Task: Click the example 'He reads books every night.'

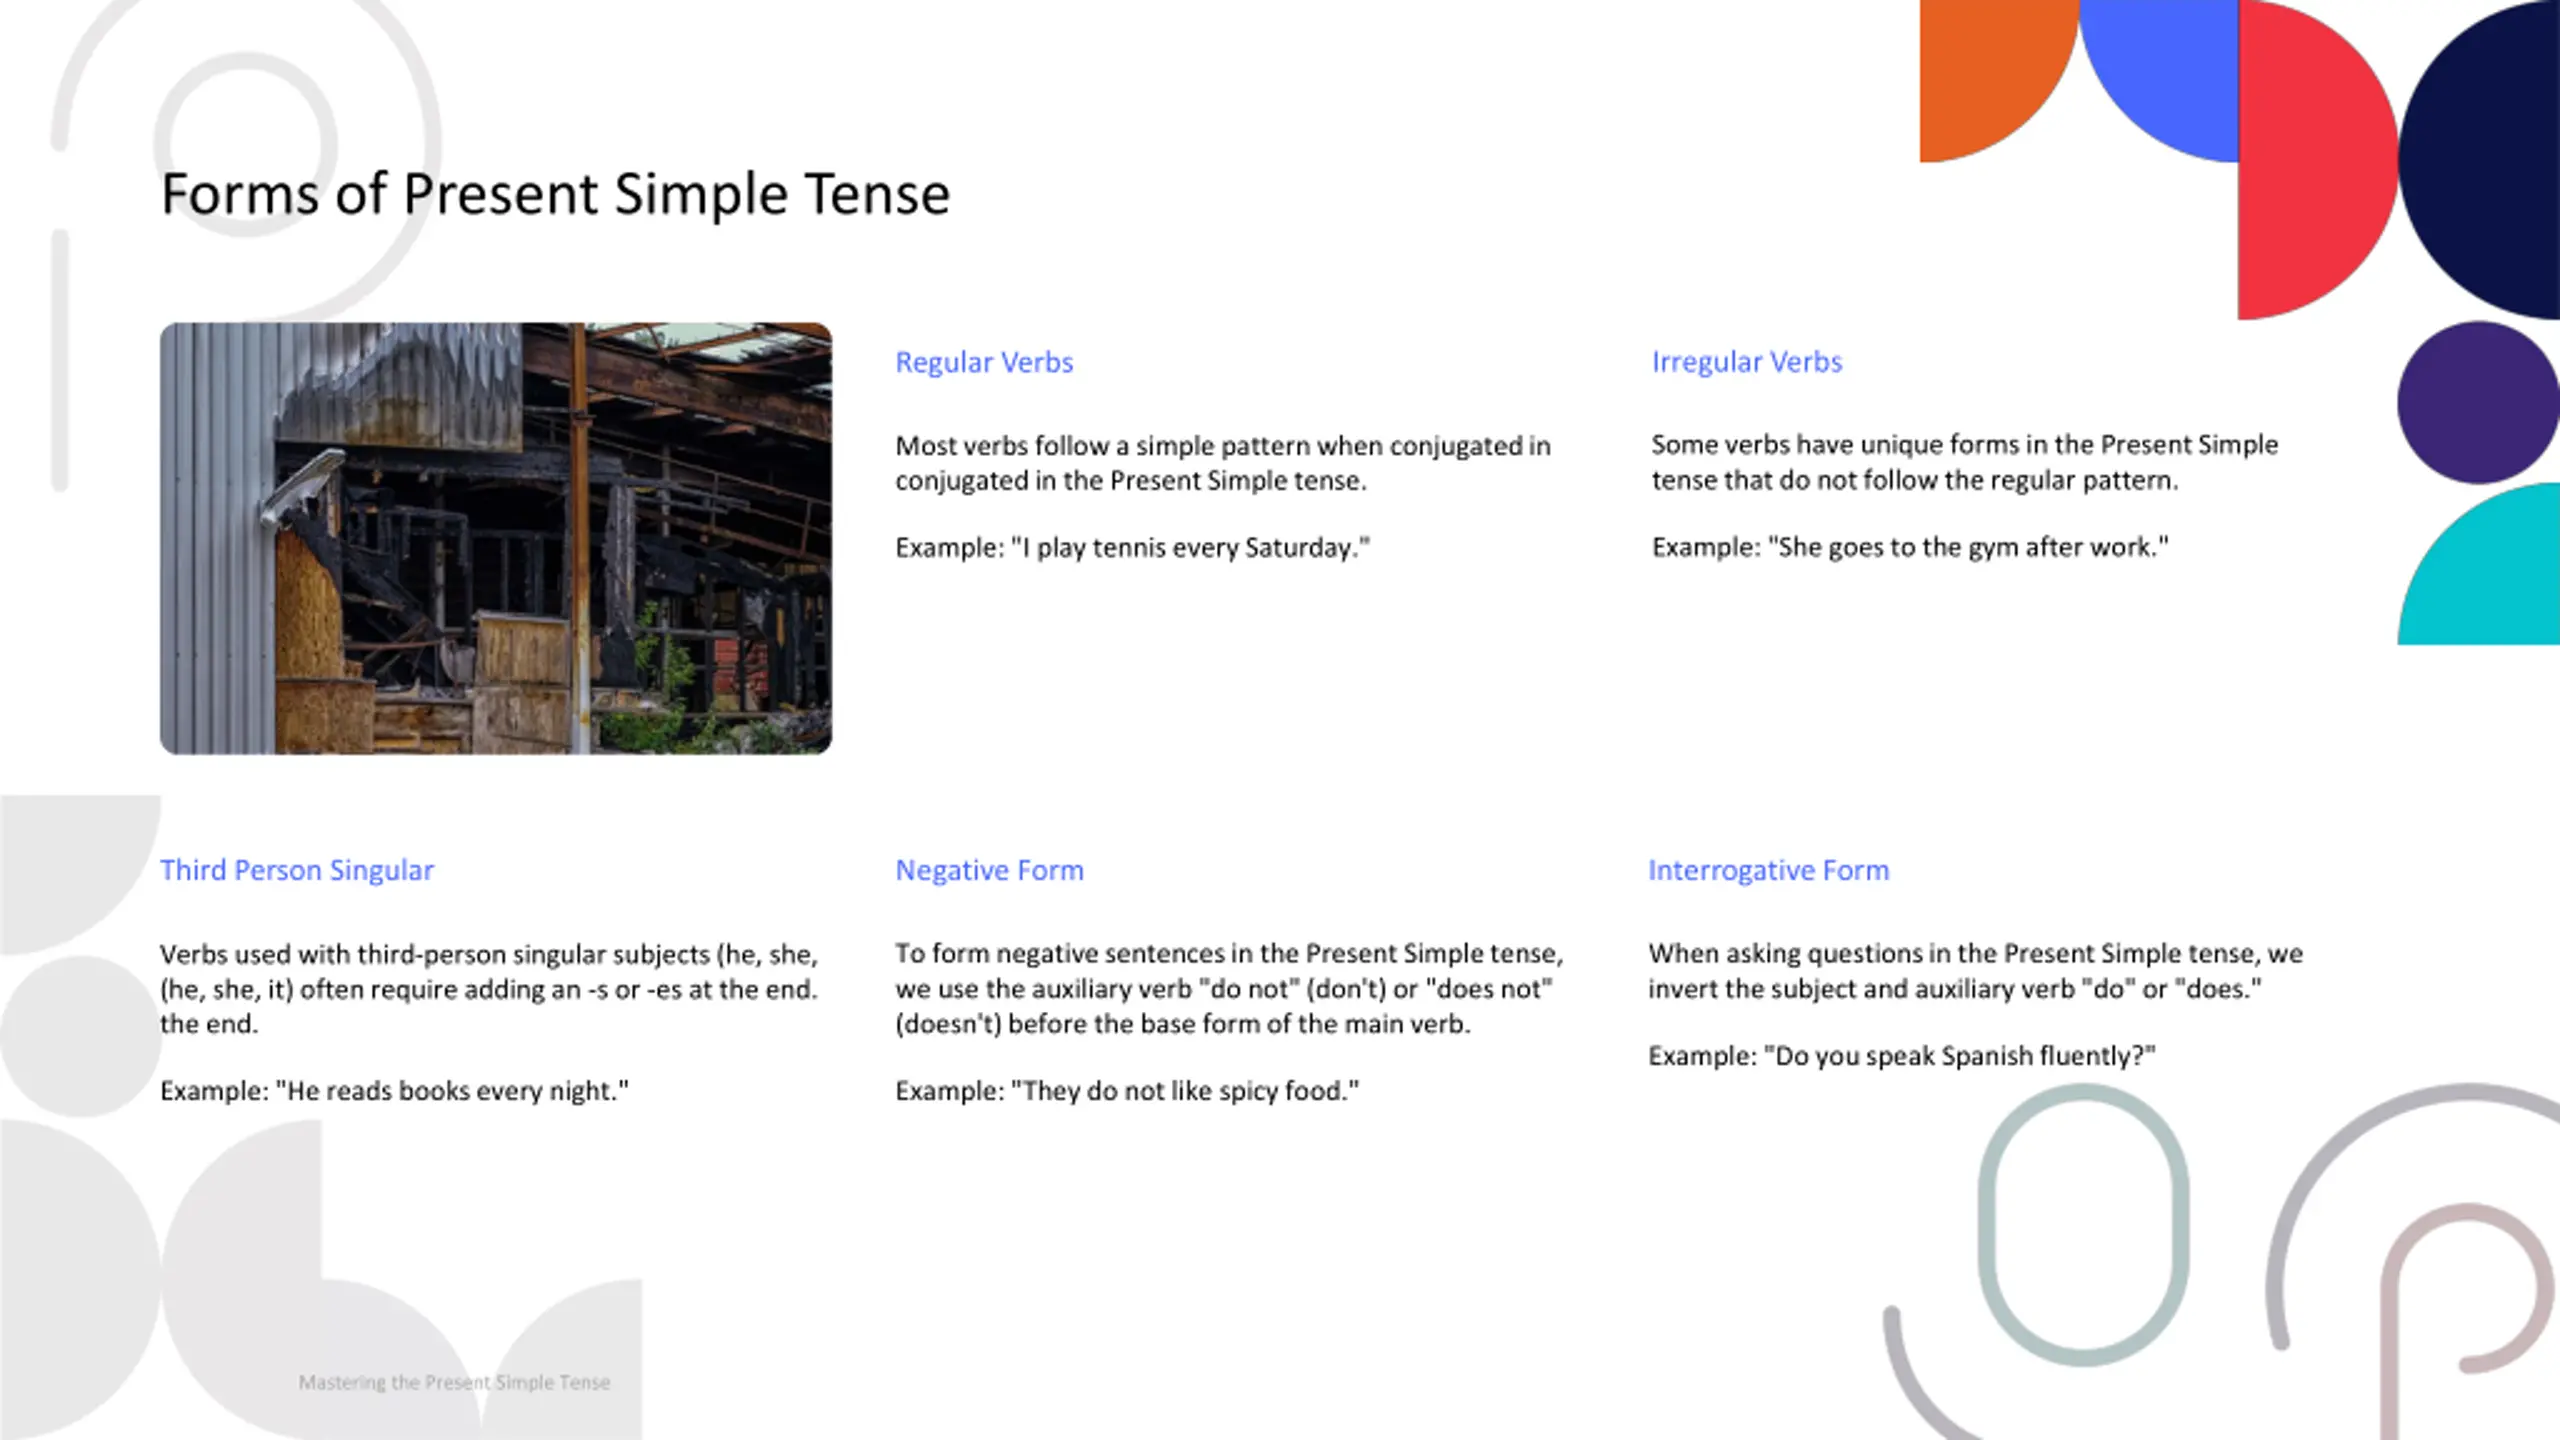Action: tap(394, 1090)
